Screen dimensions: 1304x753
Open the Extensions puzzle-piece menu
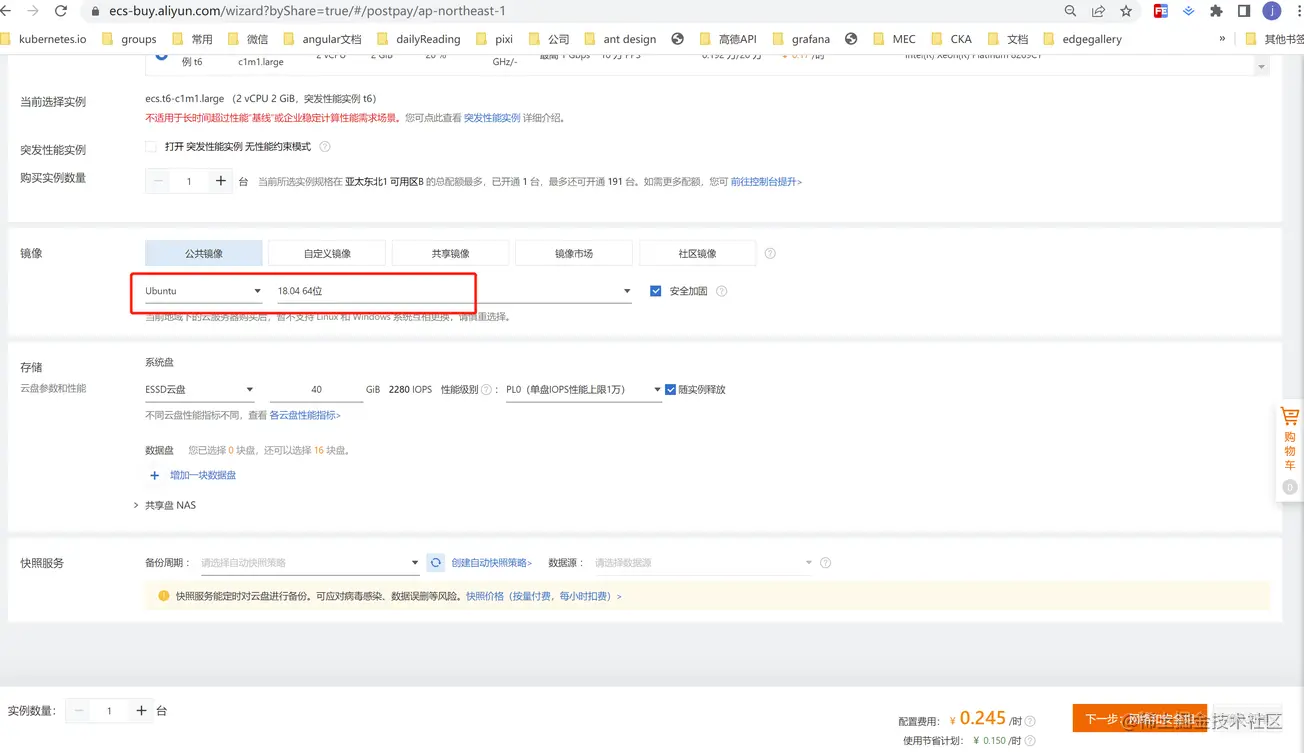coord(1216,11)
